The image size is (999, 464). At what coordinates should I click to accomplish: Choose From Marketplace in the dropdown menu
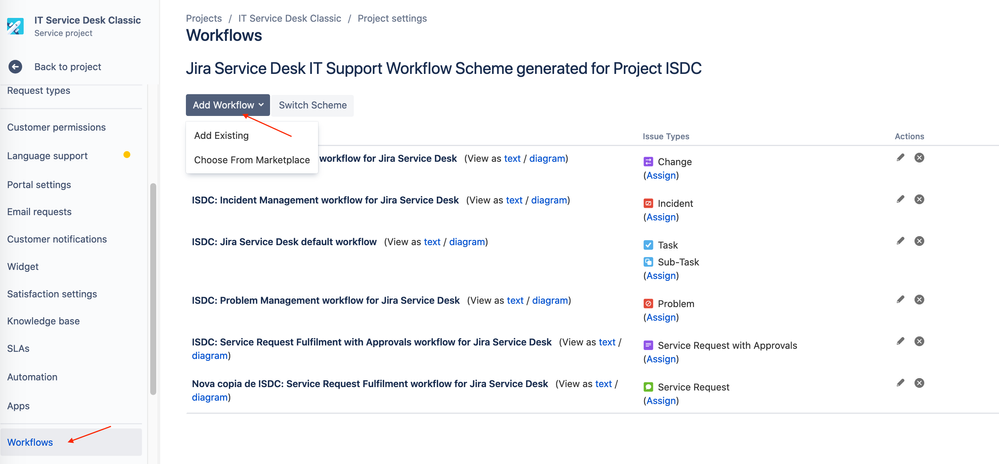coord(252,160)
